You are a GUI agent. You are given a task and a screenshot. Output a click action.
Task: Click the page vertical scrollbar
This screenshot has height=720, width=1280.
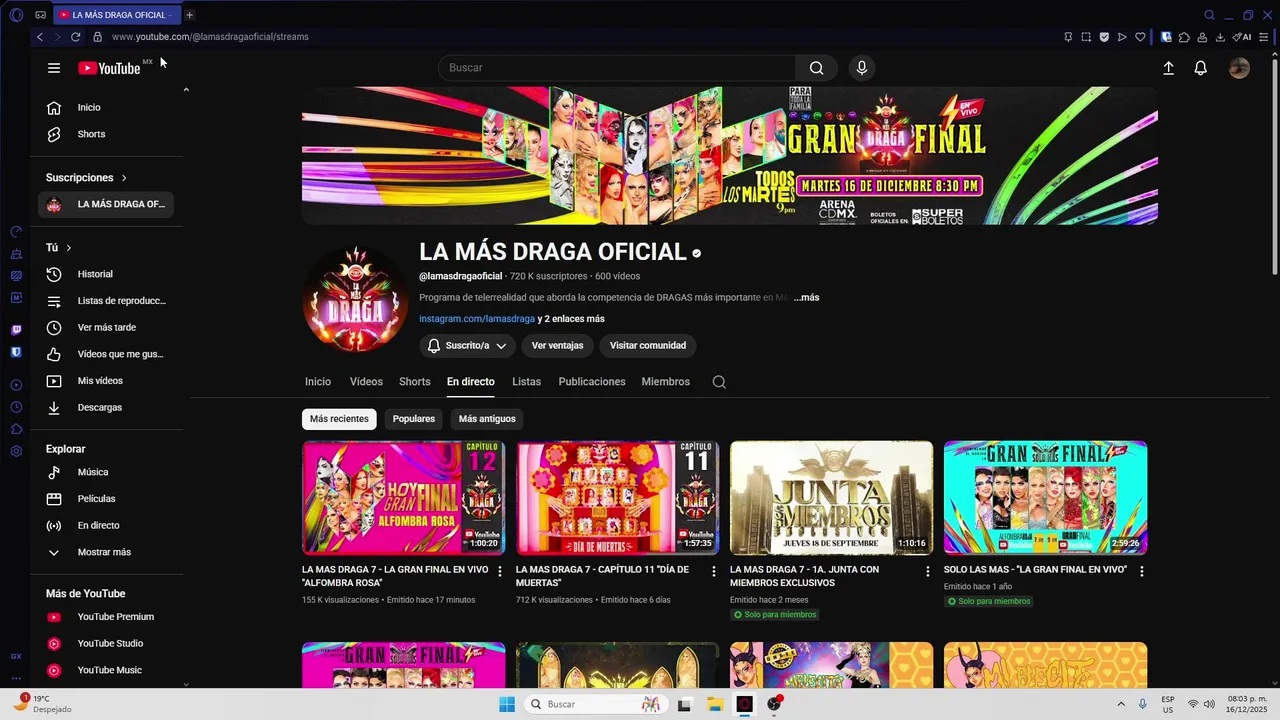click(1274, 165)
